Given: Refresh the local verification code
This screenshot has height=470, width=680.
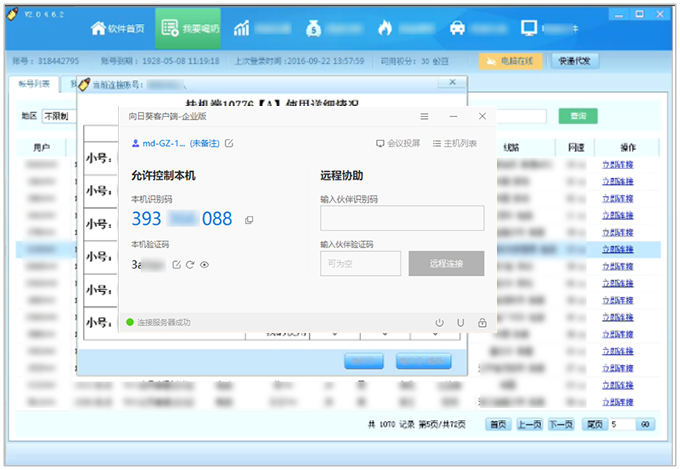Looking at the screenshot, I should [x=190, y=265].
